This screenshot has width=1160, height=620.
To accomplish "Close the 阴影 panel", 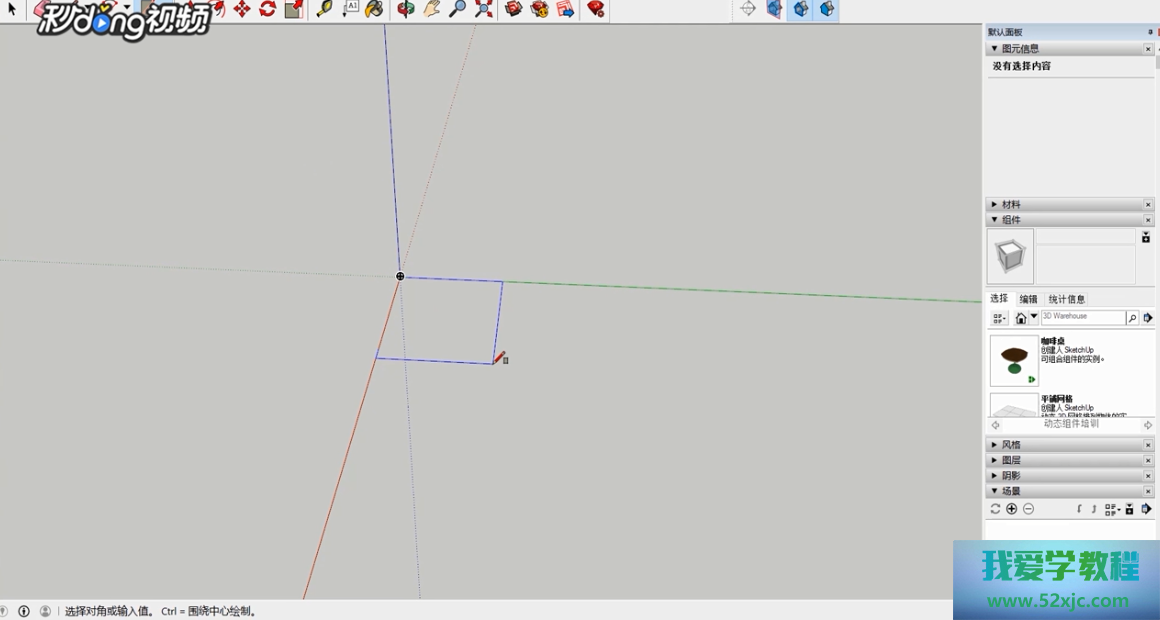I will 1147,475.
